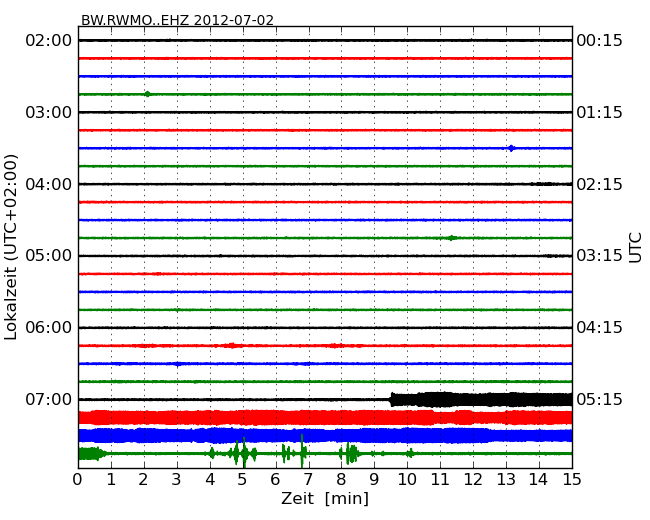This screenshot has height=520, width=650.
Task: Click the plot title BW.RWMO..EHZ 2012-07-02
Action: click(177, 20)
